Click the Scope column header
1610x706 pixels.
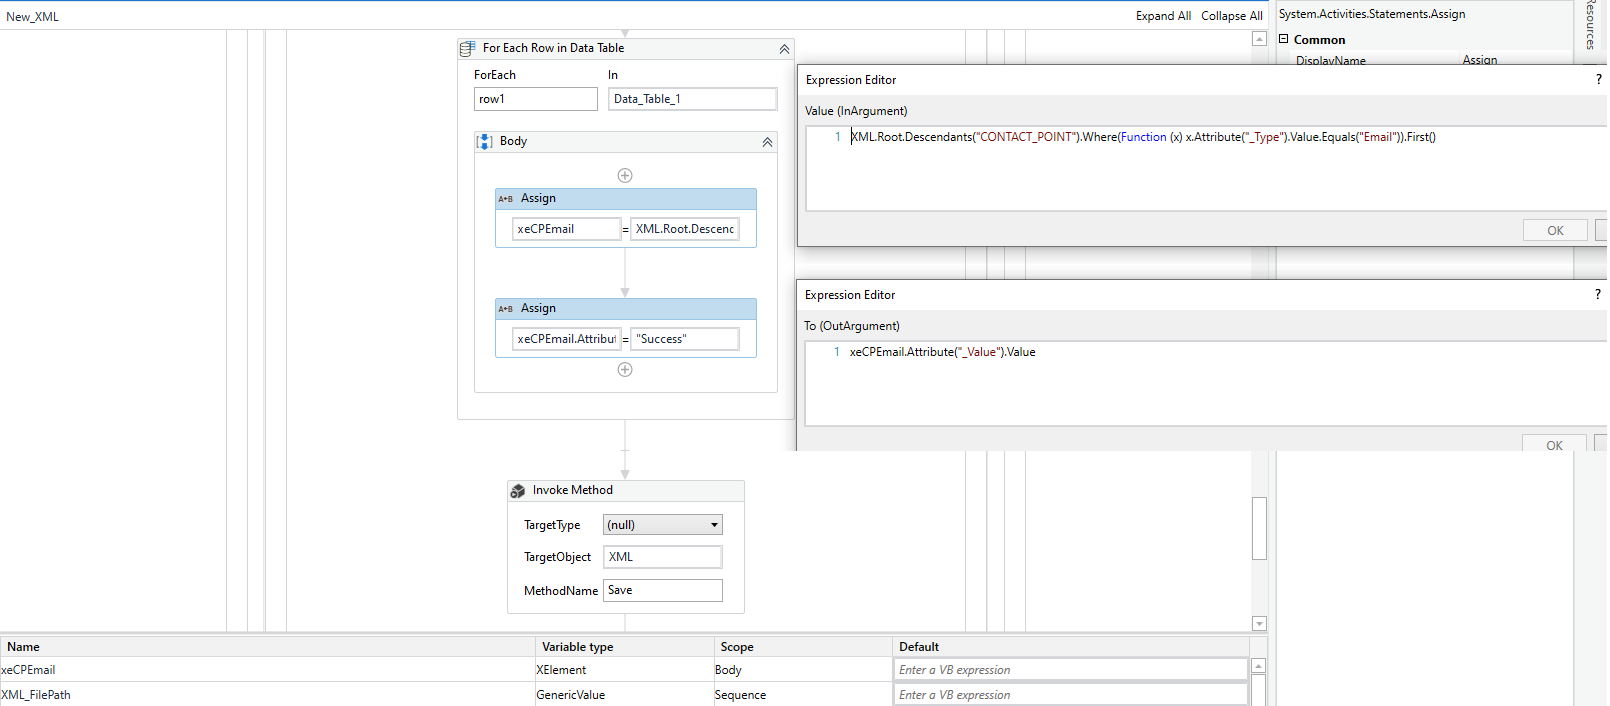[x=803, y=647]
